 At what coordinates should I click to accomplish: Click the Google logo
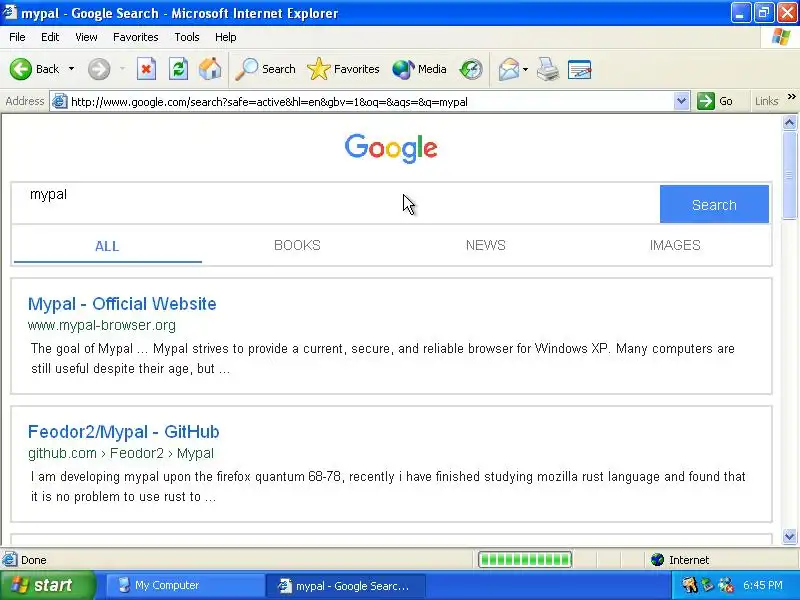click(x=391, y=148)
